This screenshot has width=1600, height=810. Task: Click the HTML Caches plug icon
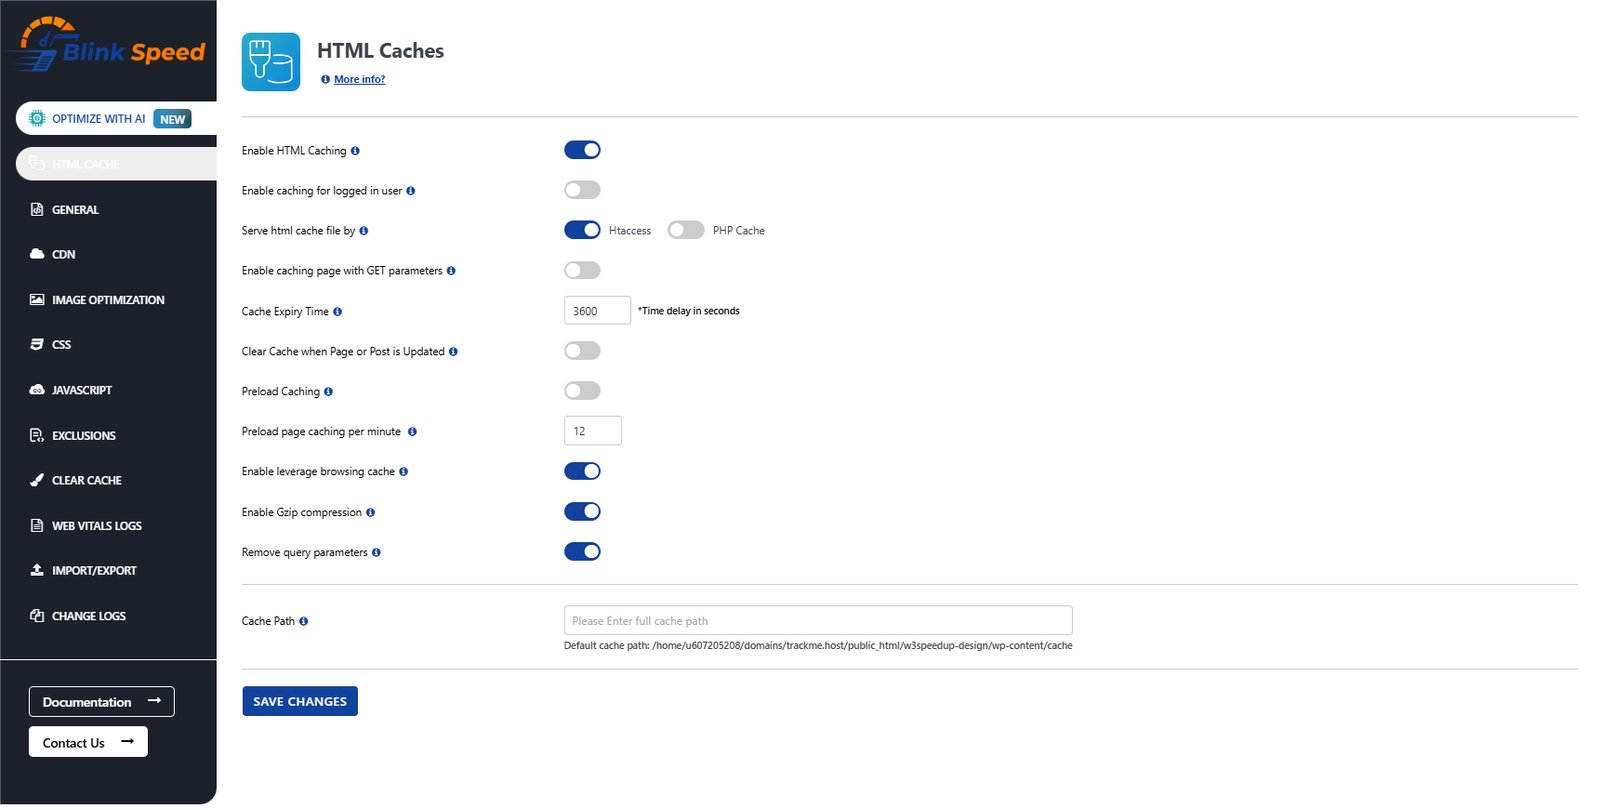coord(270,62)
